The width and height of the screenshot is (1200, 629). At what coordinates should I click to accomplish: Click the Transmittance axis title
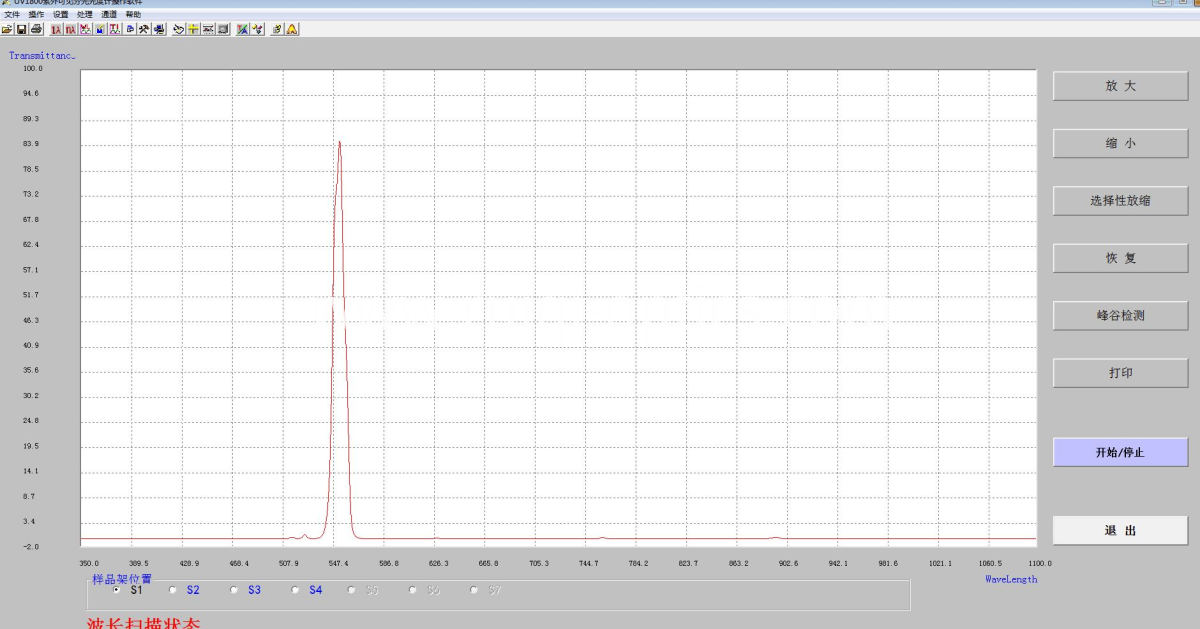tap(42, 56)
